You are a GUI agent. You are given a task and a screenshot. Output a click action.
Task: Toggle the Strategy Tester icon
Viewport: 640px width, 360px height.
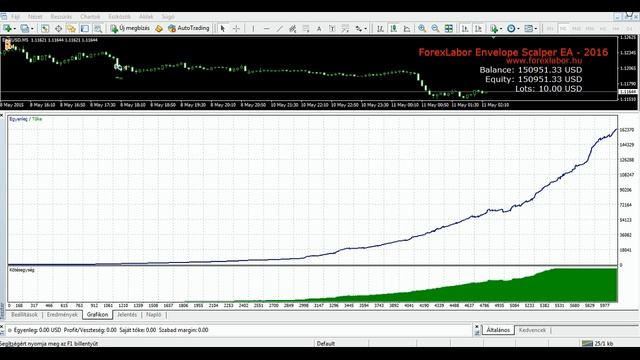[98, 28]
